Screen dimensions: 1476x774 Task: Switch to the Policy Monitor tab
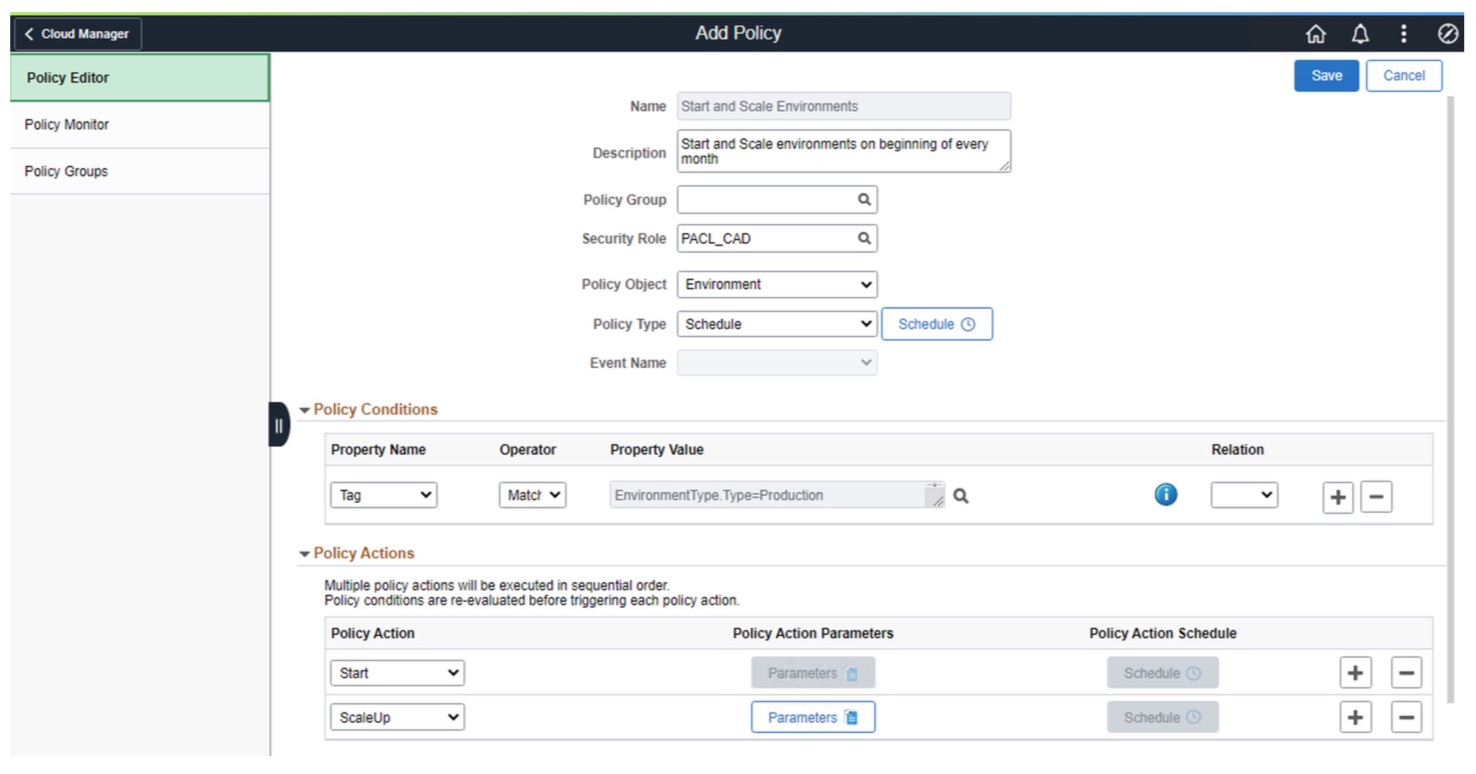(67, 125)
